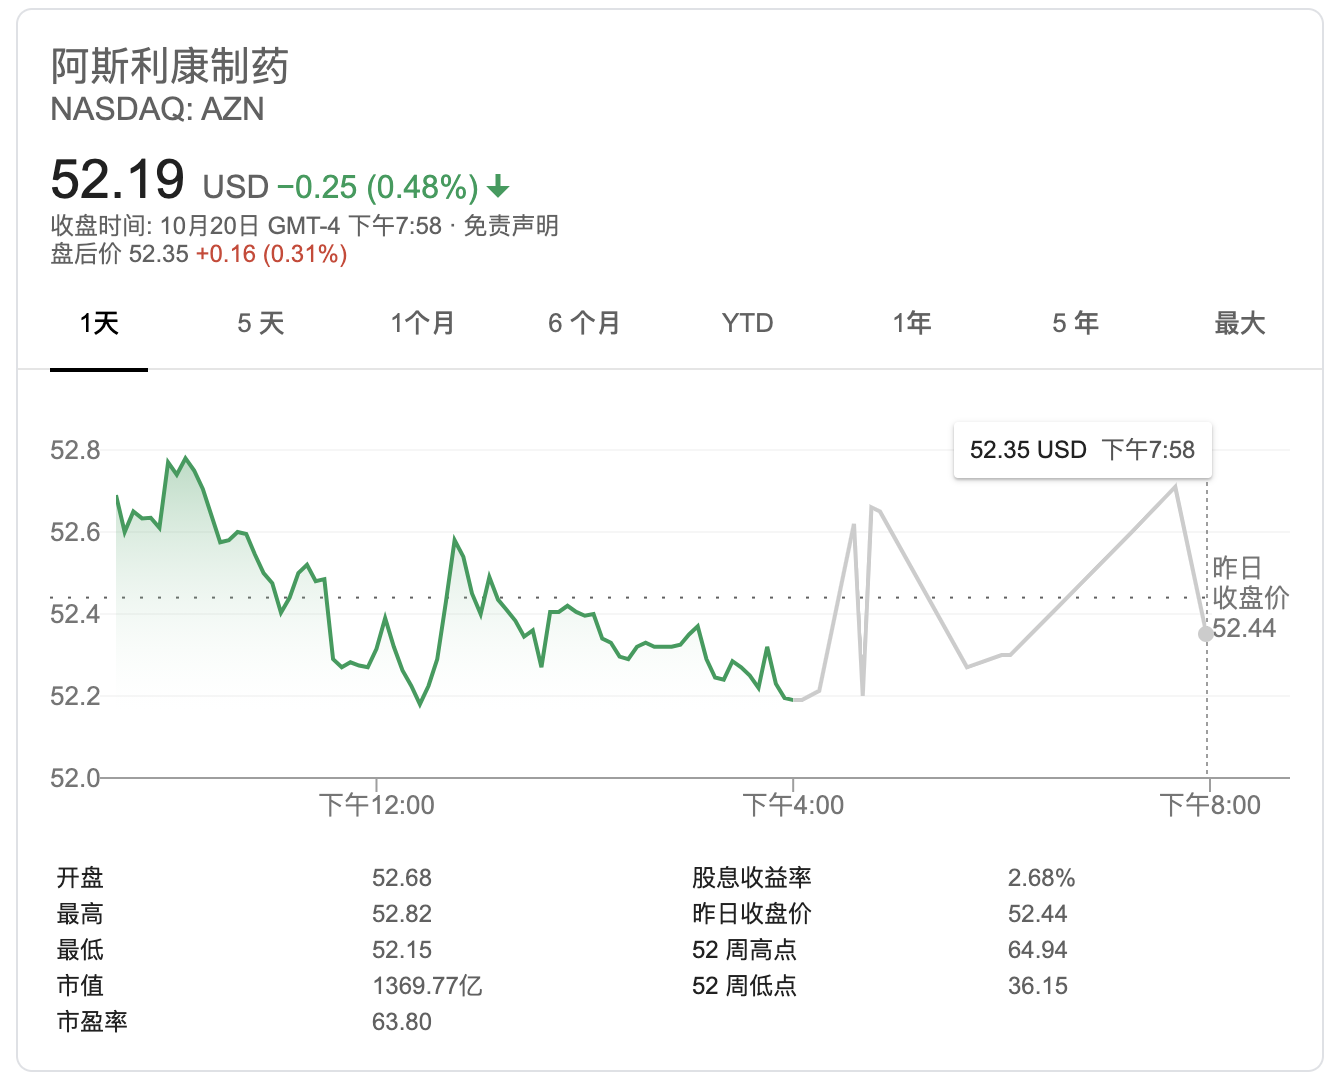Click the gray data point at chart end
Viewport: 1340px width, 1086px height.
(1206, 633)
